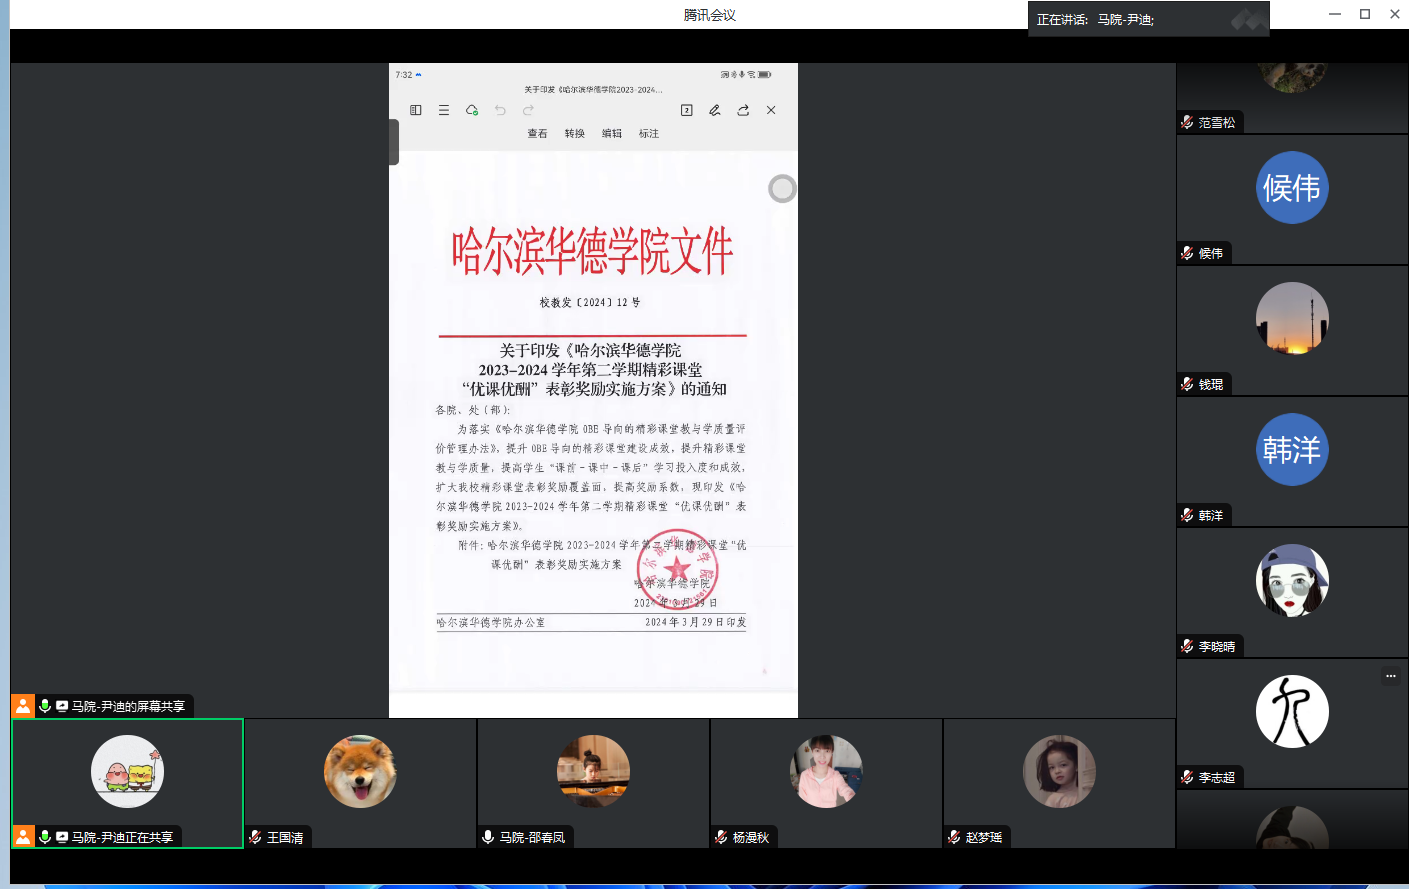Tap the floating gray circle assistive button
This screenshot has width=1409, height=889.
pyautogui.click(x=782, y=188)
